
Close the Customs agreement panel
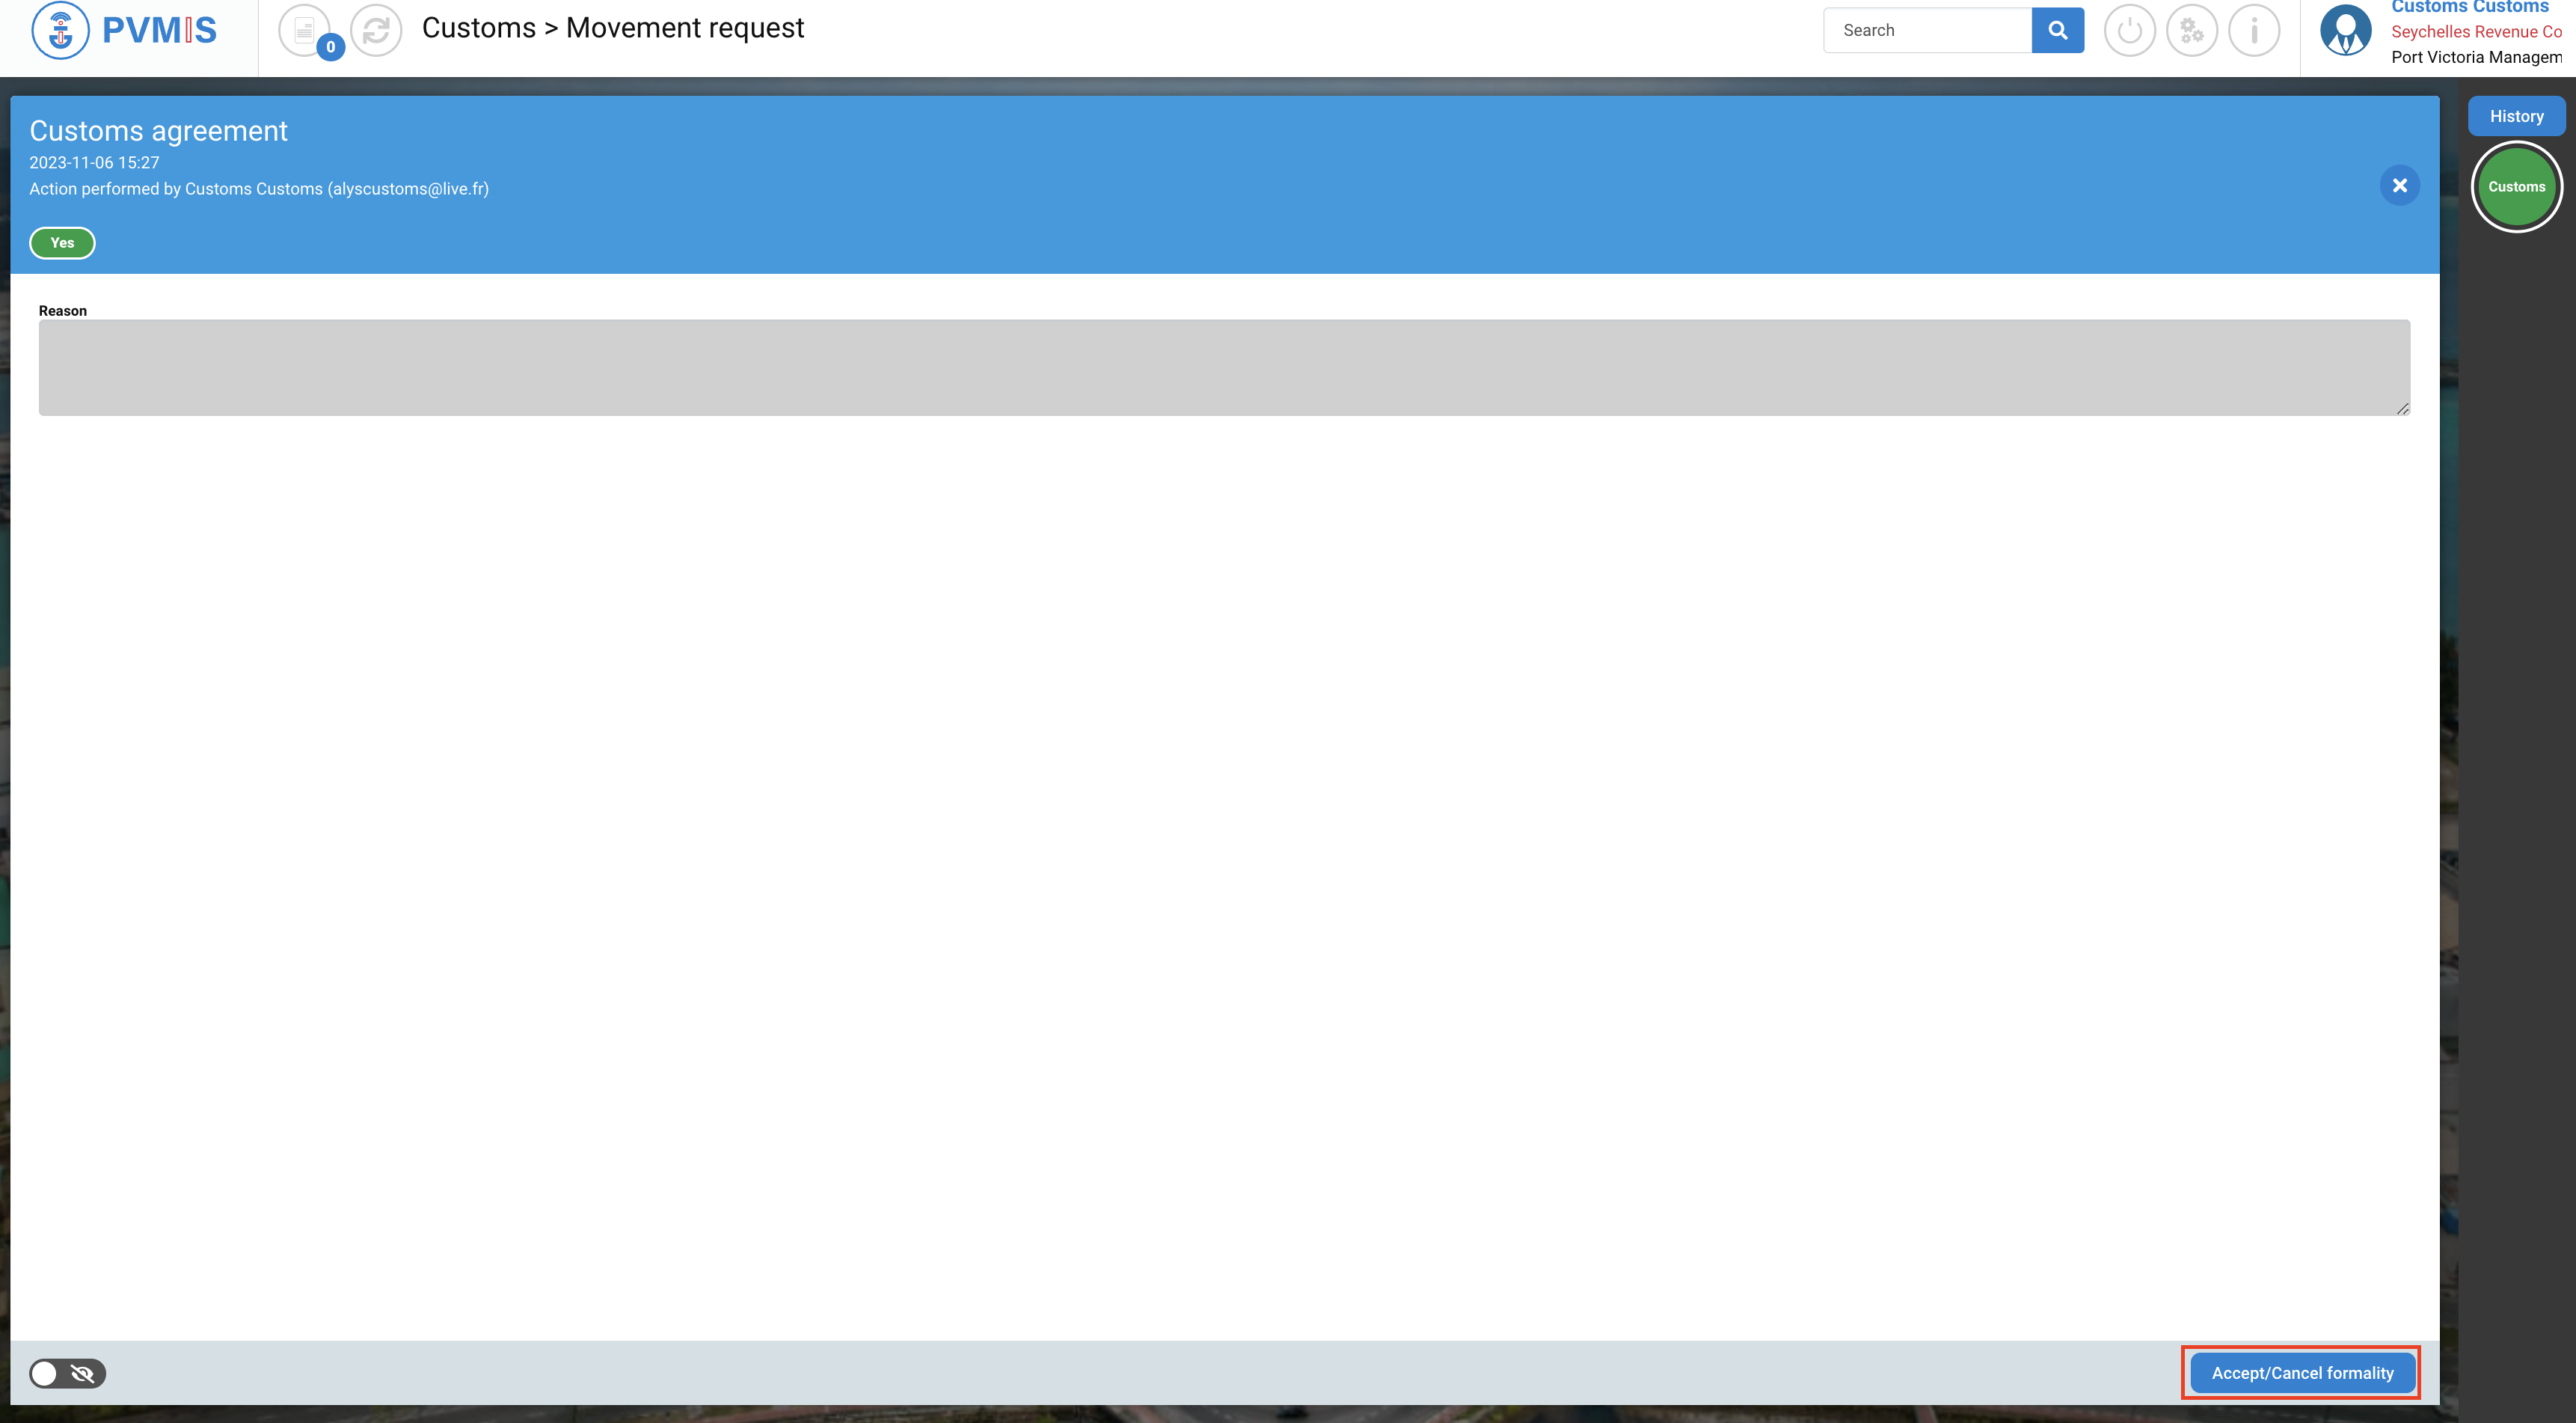pyautogui.click(x=2399, y=185)
